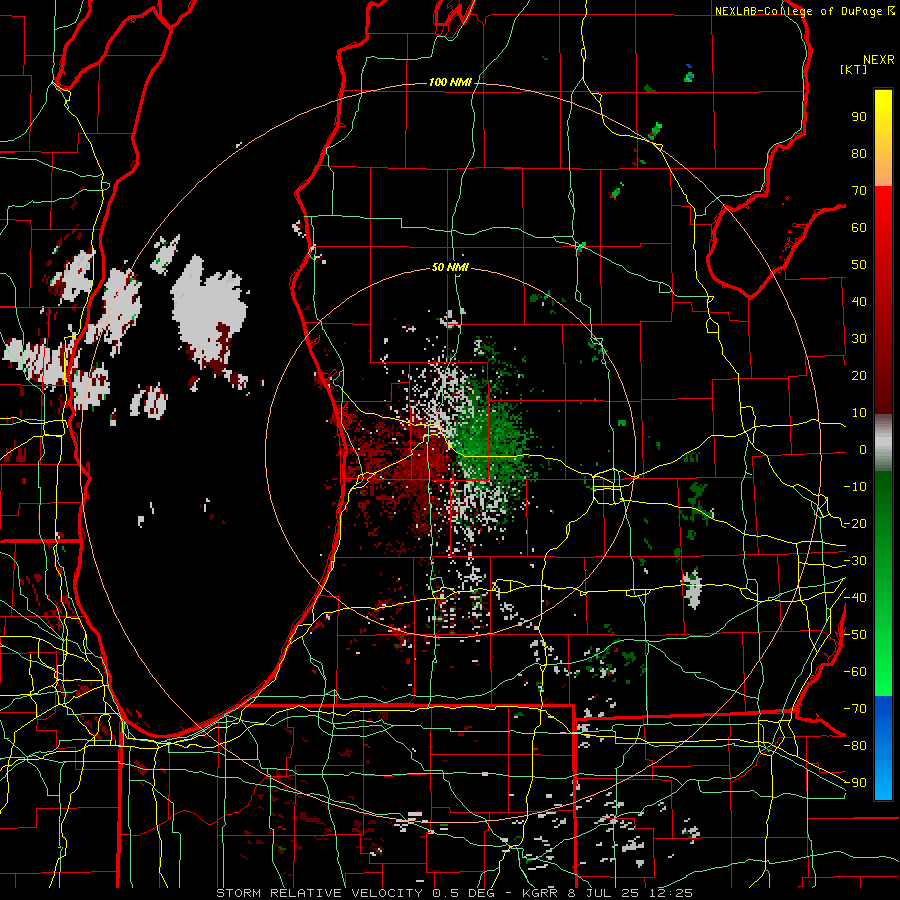Click the -60 knot scale label
900x900 pixels.
click(855, 672)
